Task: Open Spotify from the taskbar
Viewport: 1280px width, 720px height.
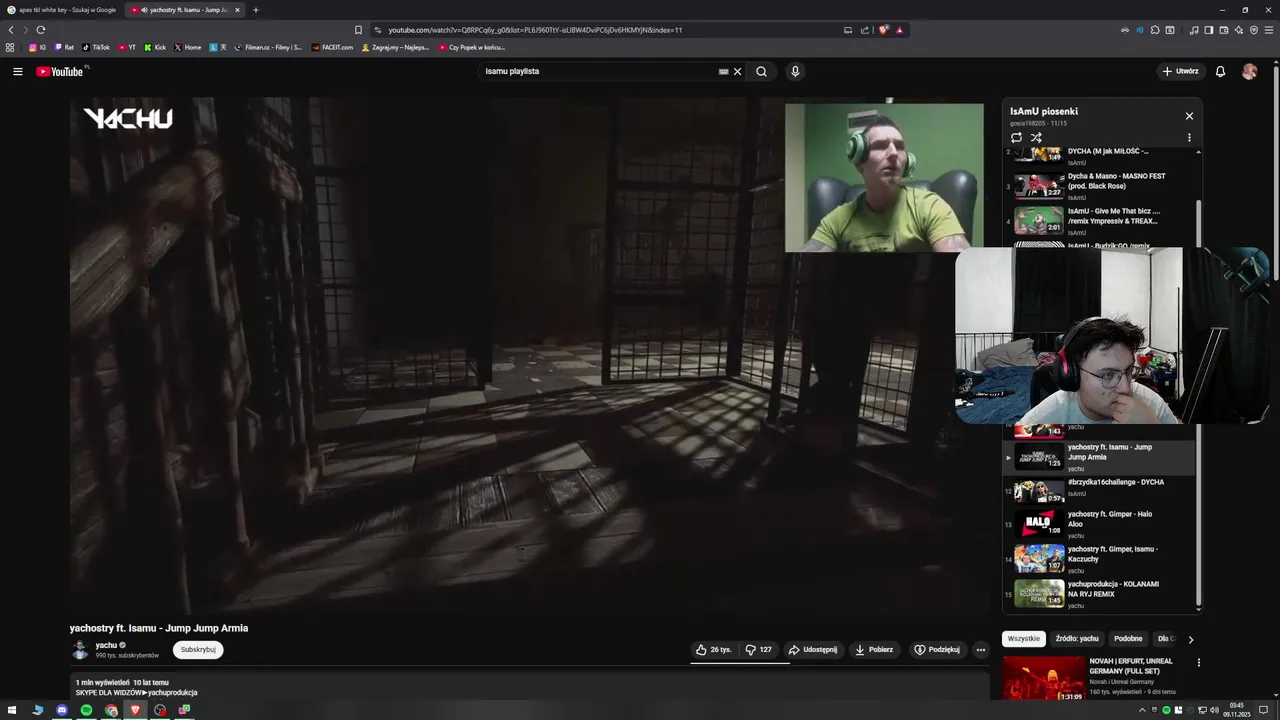Action: (87, 710)
